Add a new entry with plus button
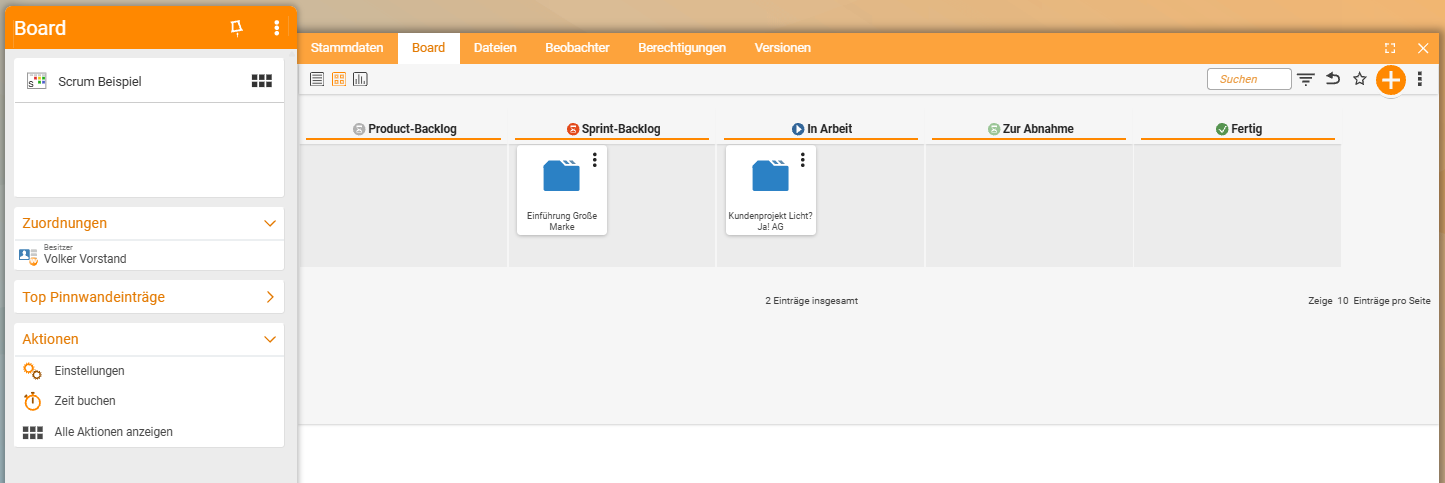Screen dimensions: 1445x483 pyautogui.click(x=1391, y=80)
